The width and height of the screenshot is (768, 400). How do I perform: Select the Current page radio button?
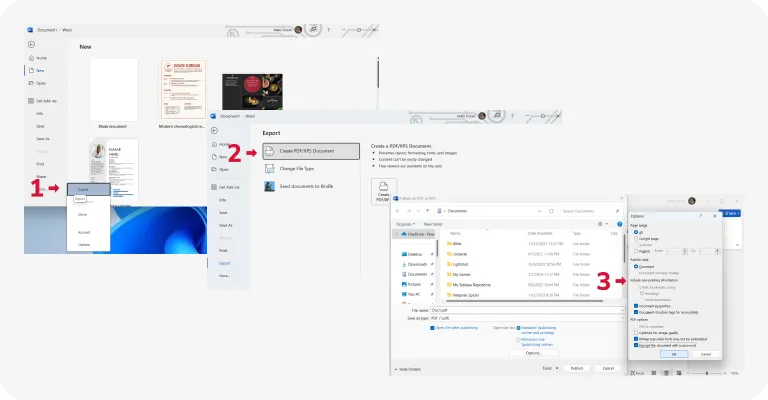click(x=636, y=238)
